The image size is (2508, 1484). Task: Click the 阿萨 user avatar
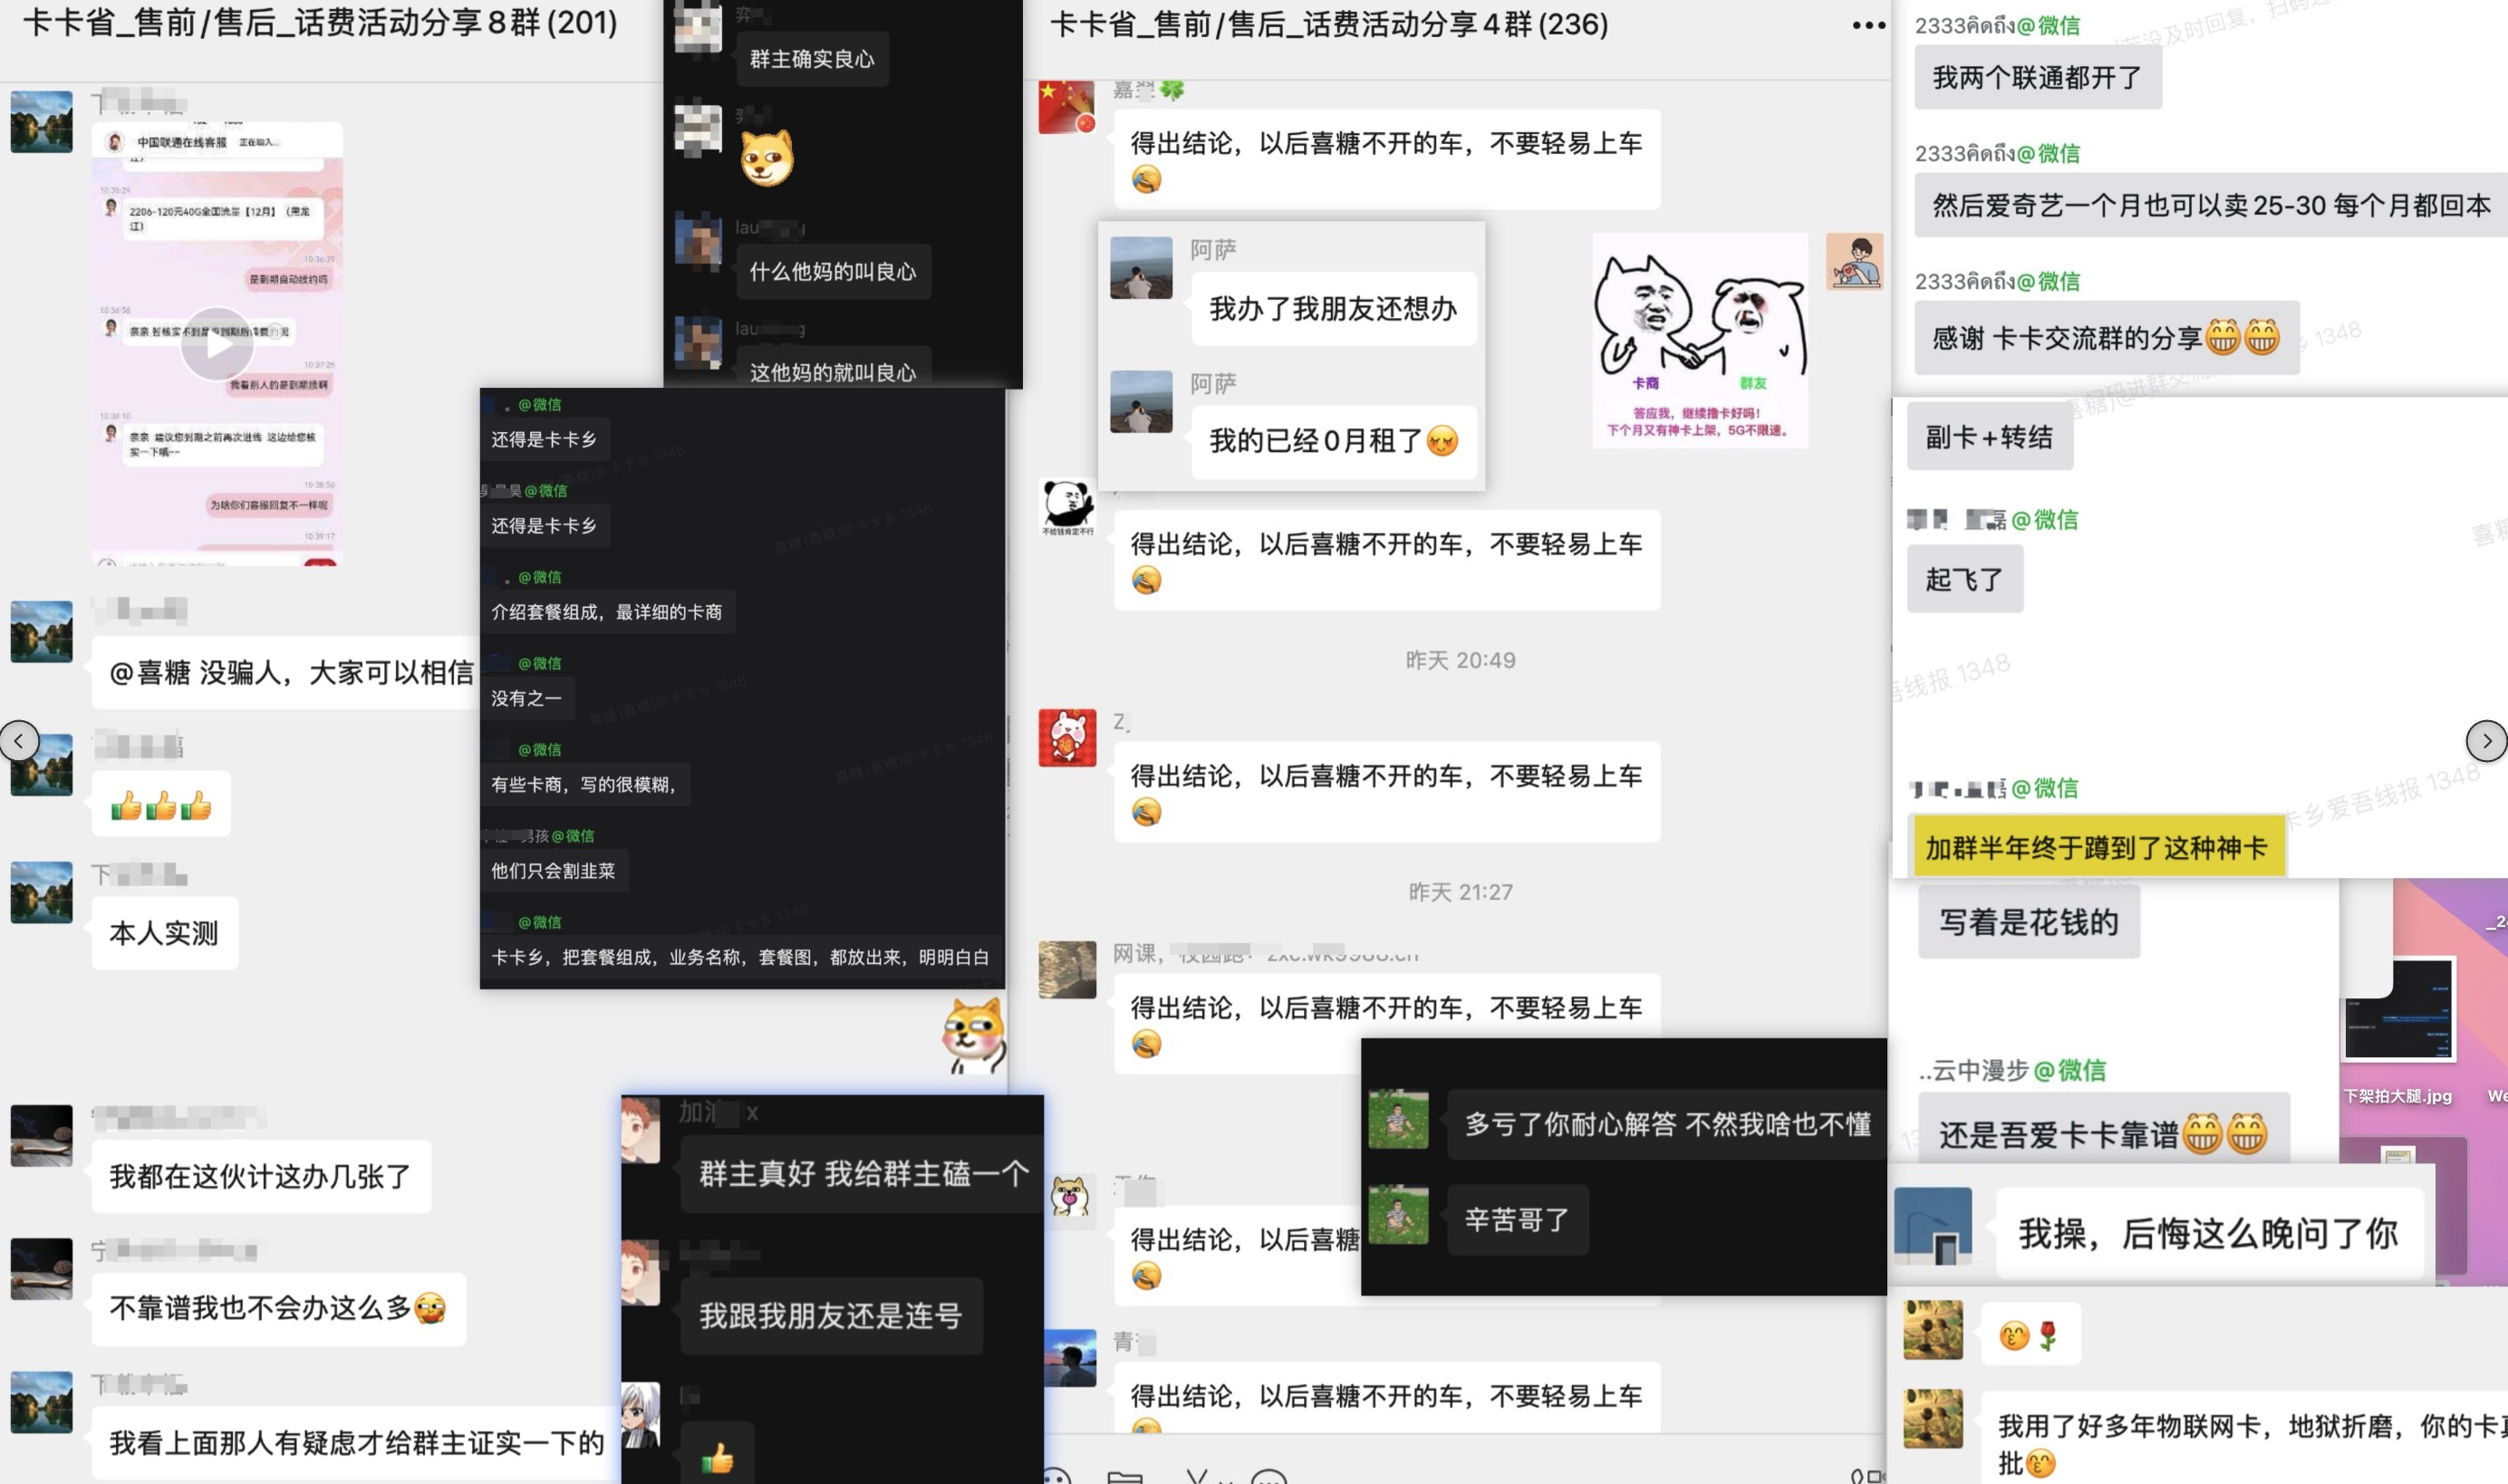point(1141,267)
